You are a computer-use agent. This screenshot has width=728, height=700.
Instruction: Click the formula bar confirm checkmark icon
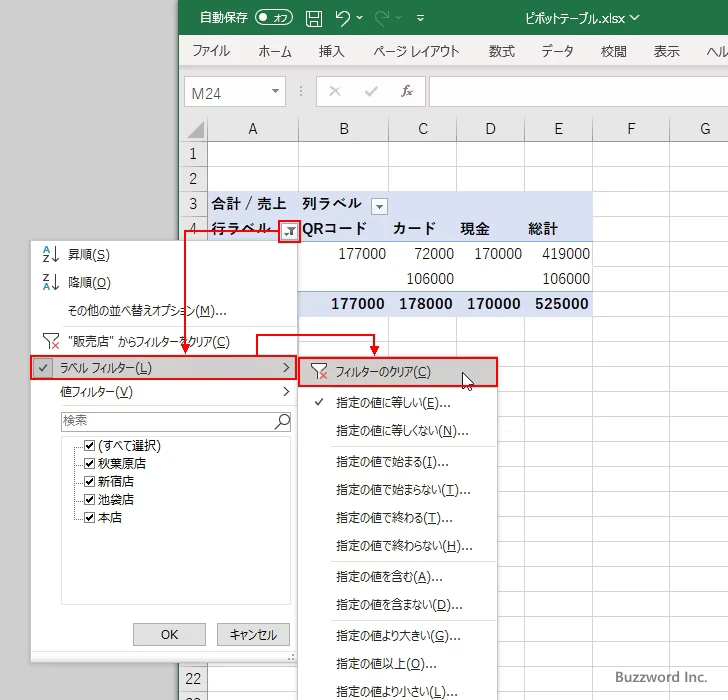click(371, 91)
